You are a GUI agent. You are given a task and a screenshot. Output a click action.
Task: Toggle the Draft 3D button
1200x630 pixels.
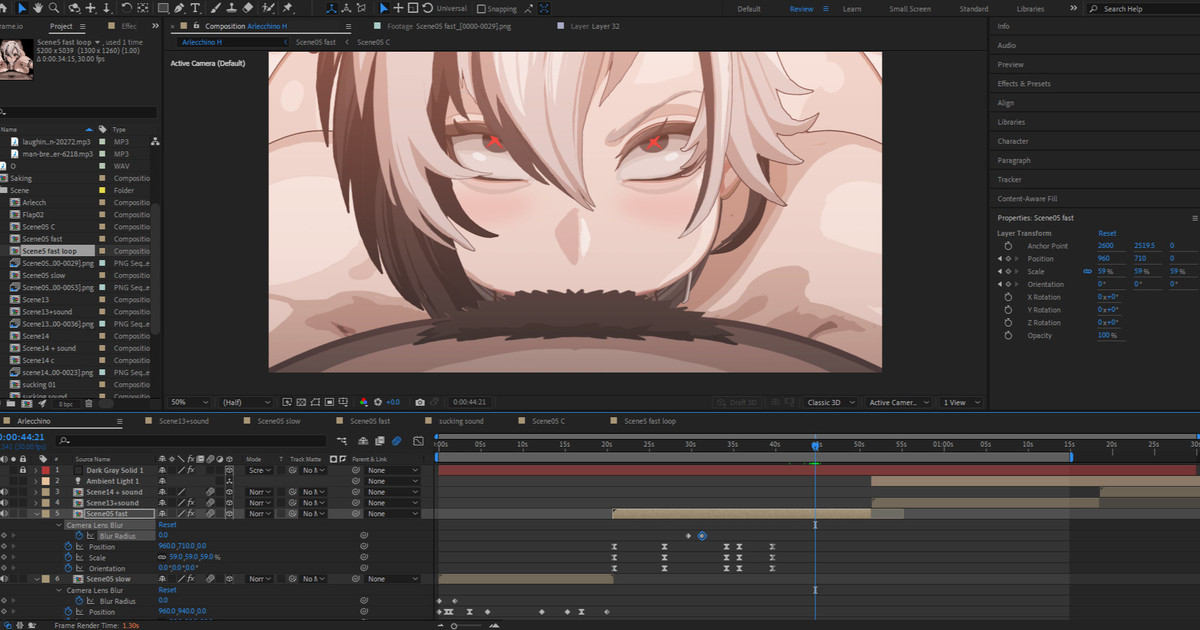pos(735,402)
